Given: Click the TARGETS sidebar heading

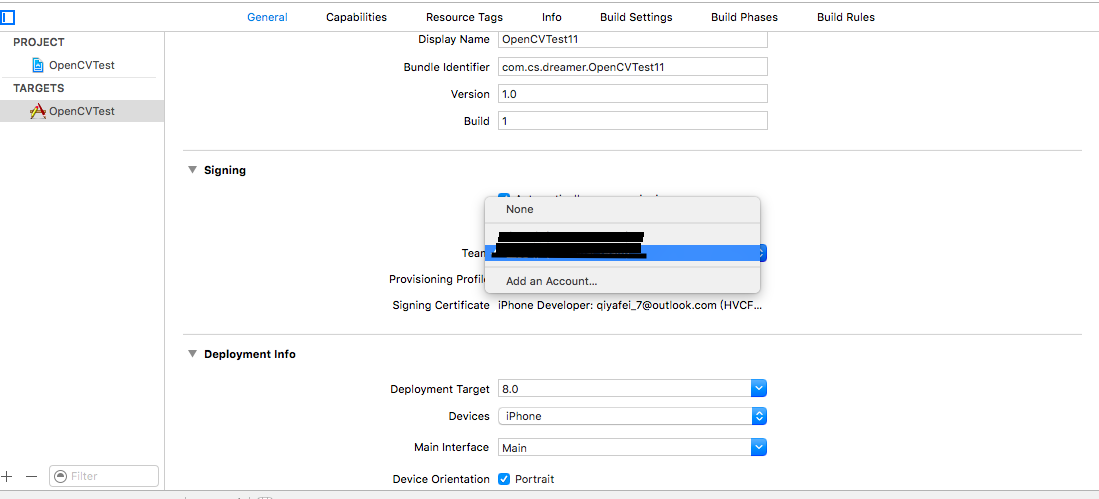Looking at the screenshot, I should coord(39,88).
